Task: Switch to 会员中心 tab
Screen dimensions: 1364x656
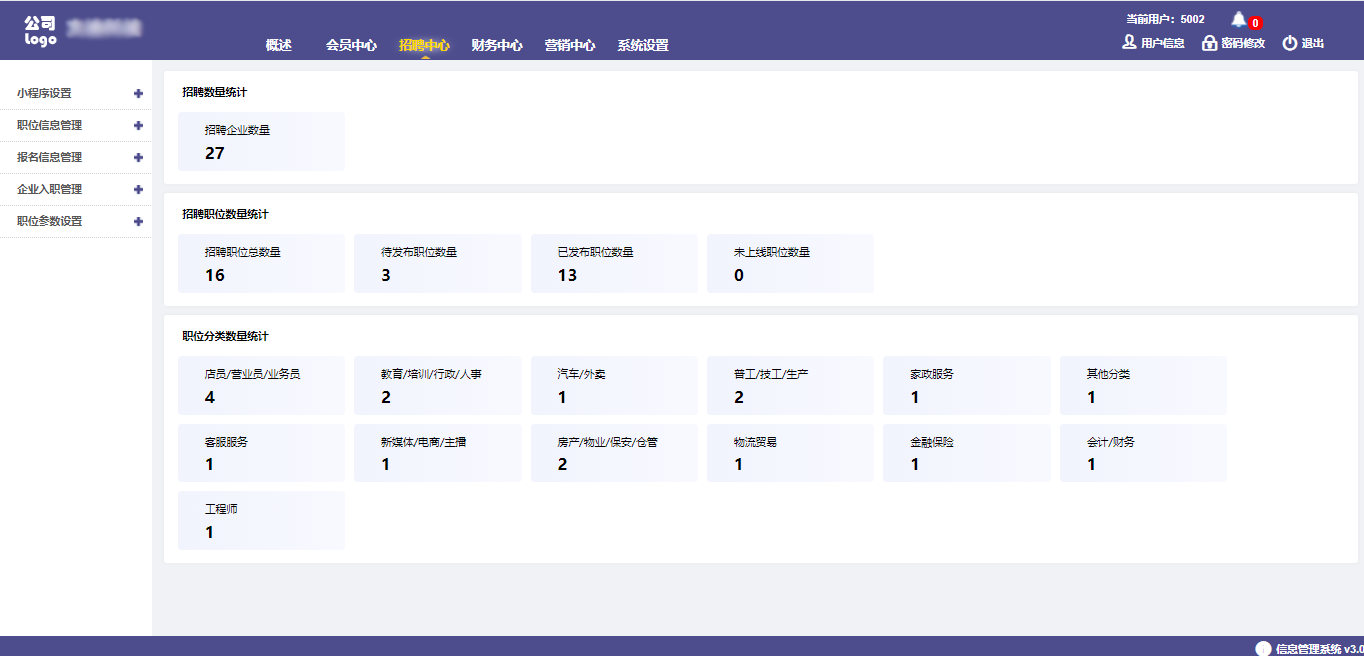Action: [351, 45]
